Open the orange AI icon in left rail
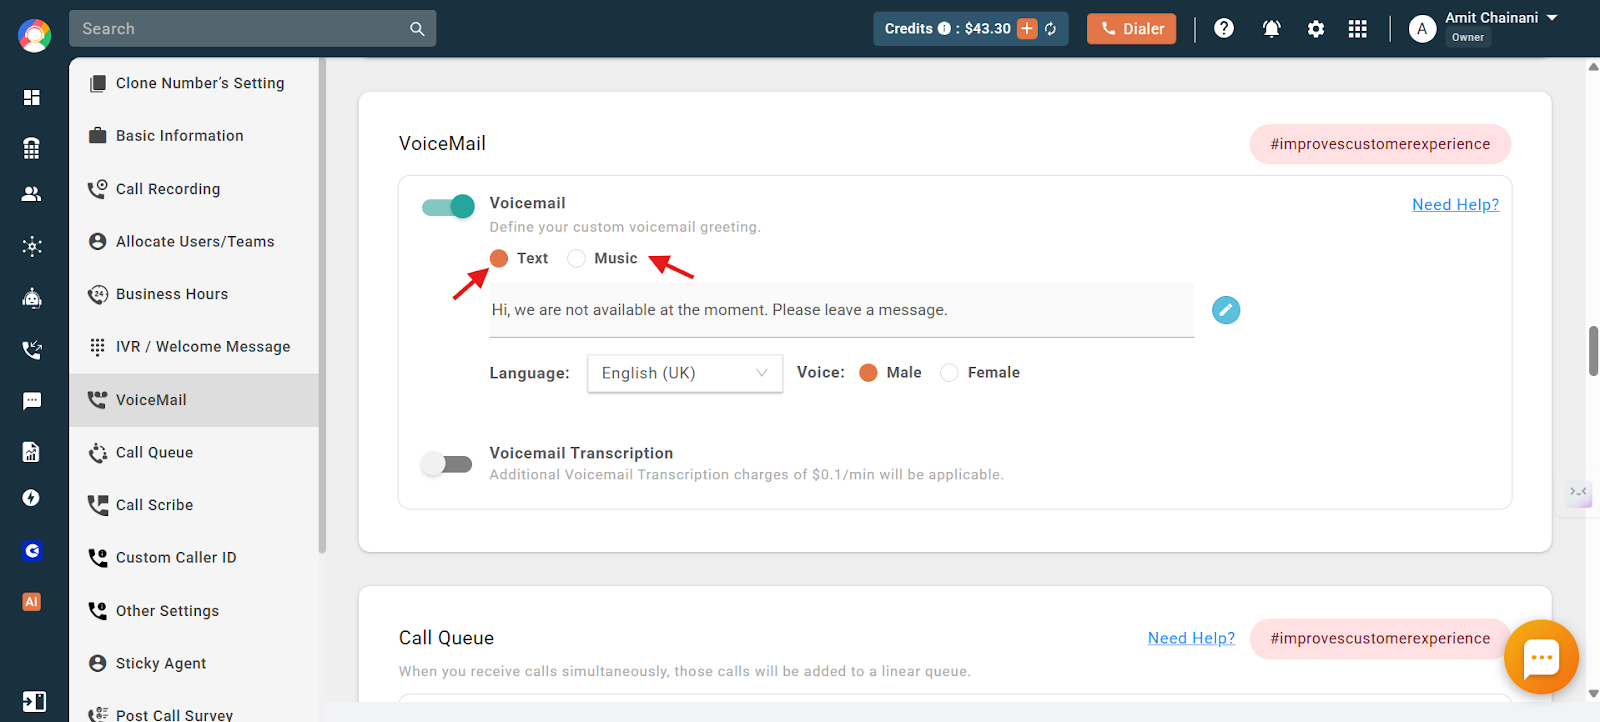Viewport: 1600px width, 722px height. 32,602
